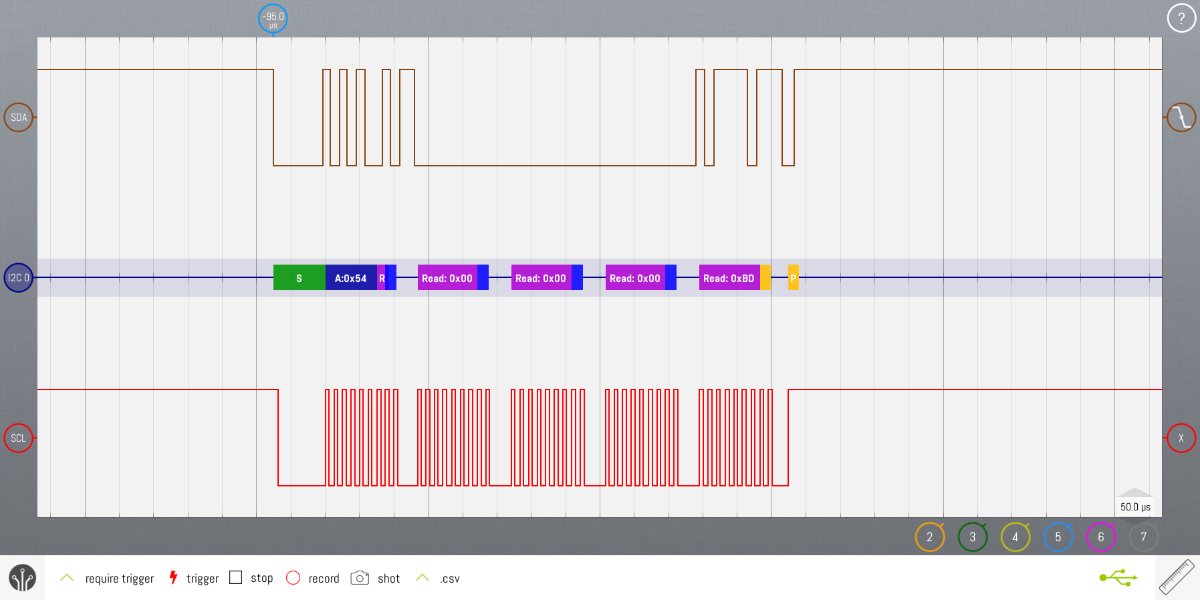Click the -95.0 µs trigger position marker

click(273, 19)
